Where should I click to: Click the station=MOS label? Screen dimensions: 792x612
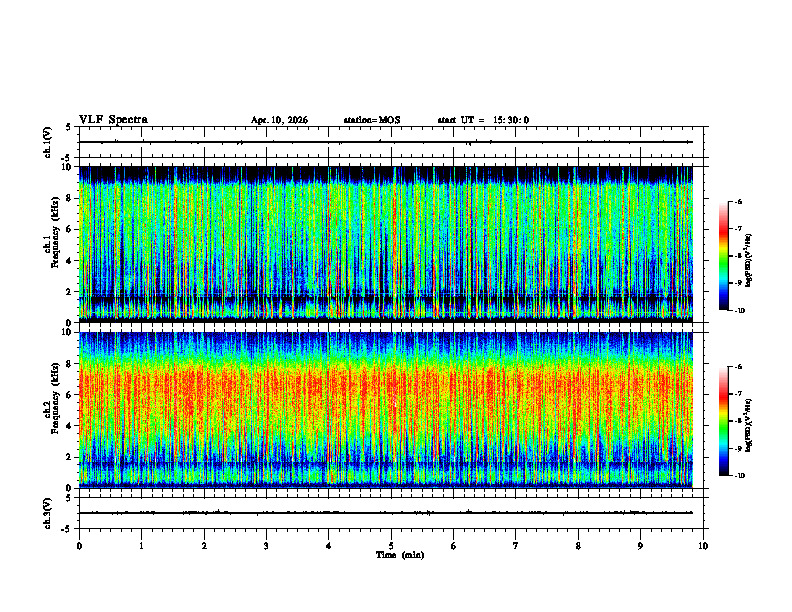(x=372, y=120)
